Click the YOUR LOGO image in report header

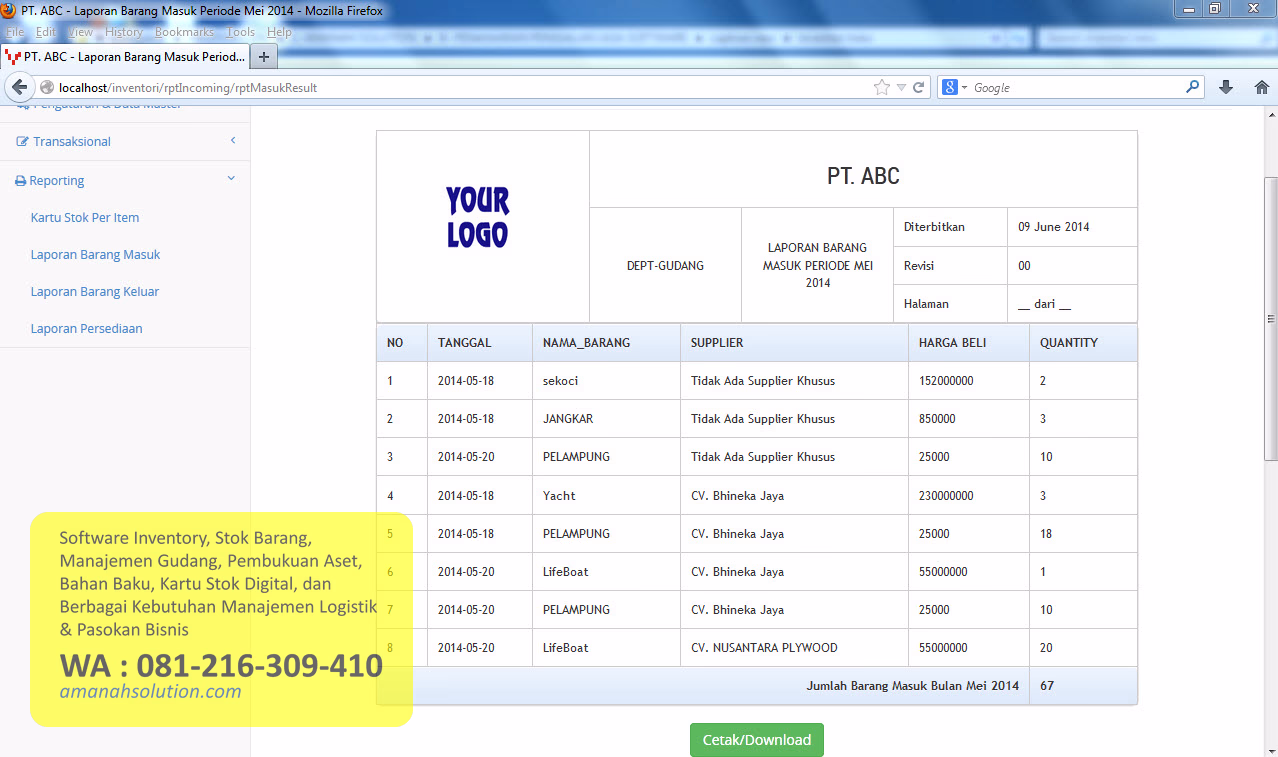tap(477, 217)
